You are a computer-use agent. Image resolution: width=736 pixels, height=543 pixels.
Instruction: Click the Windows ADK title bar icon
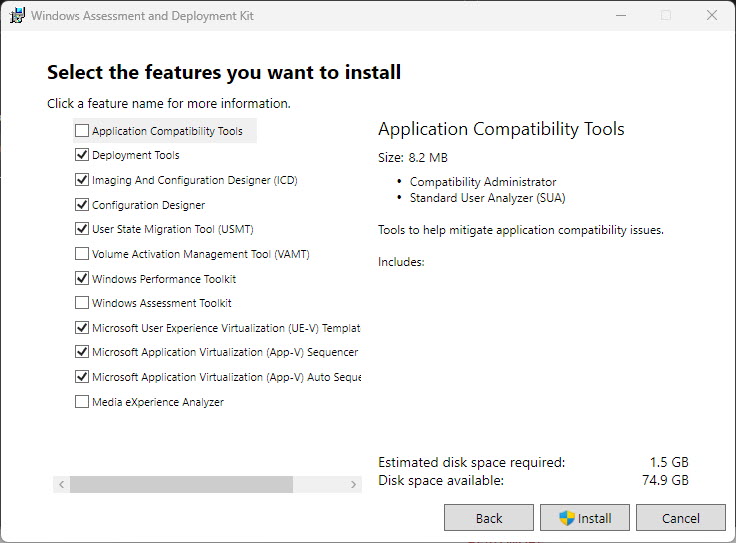pyautogui.click(x=17, y=15)
